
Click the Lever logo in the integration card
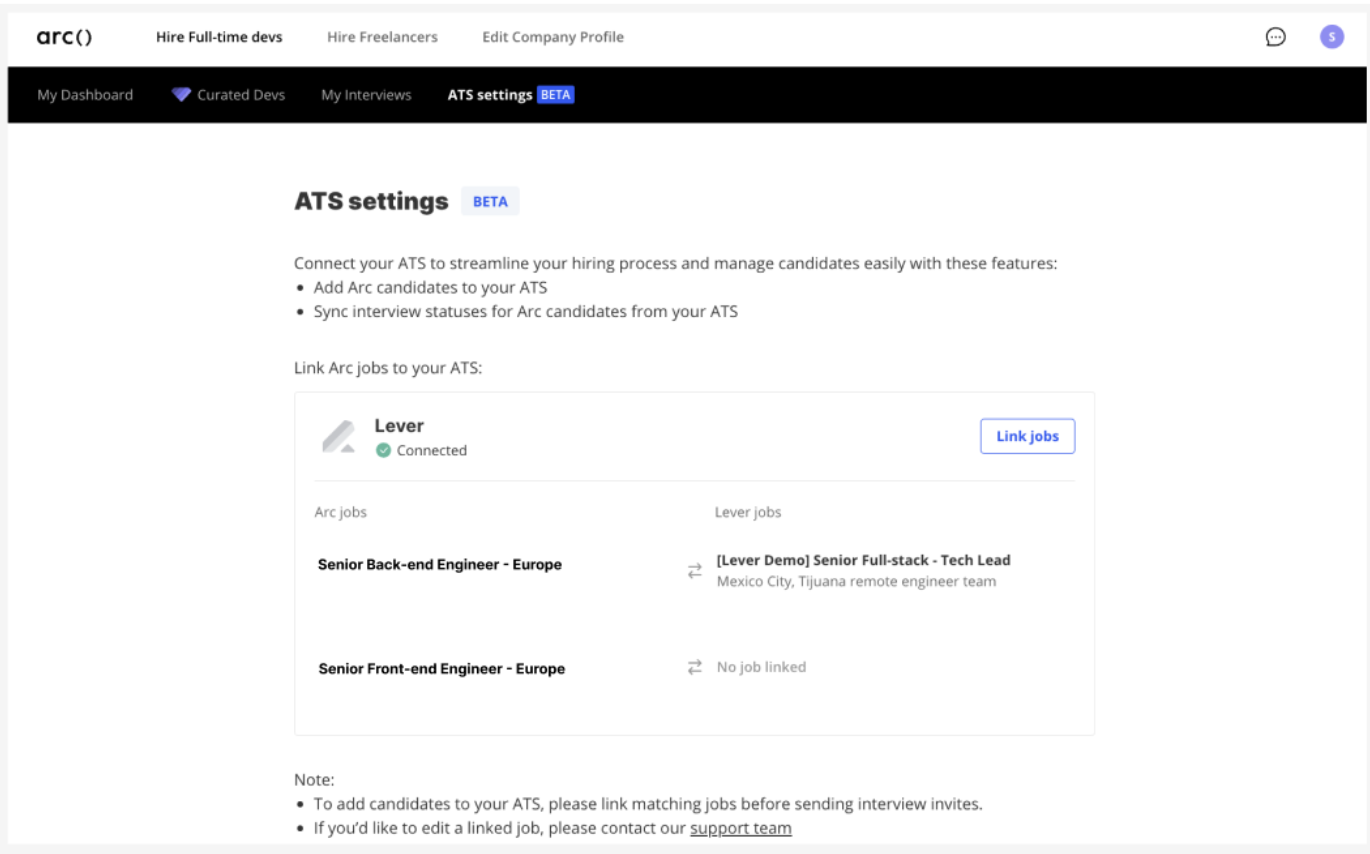click(x=340, y=435)
